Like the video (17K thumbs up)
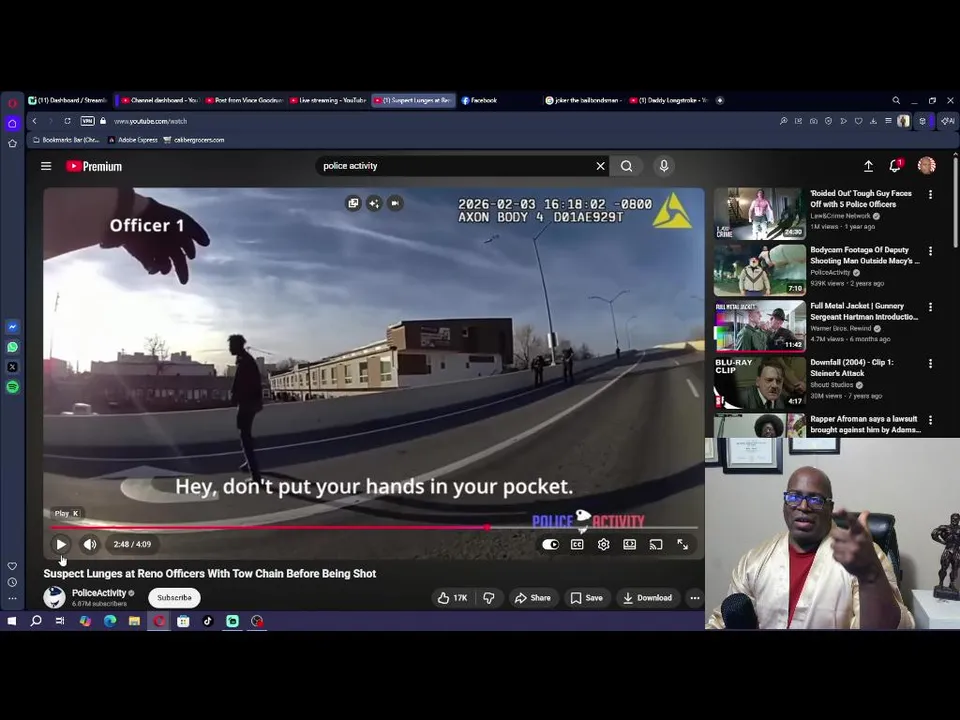The image size is (960, 720). 452,598
